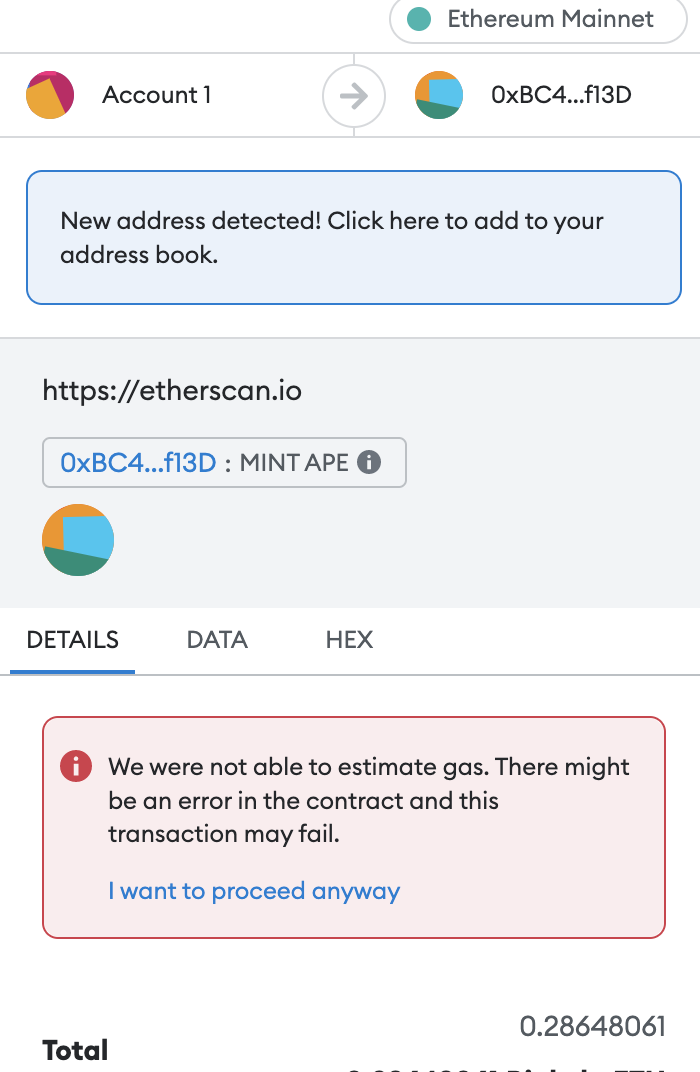Open the blue 0xBC4...f13D contract link
This screenshot has height=1072, width=700.
(138, 463)
